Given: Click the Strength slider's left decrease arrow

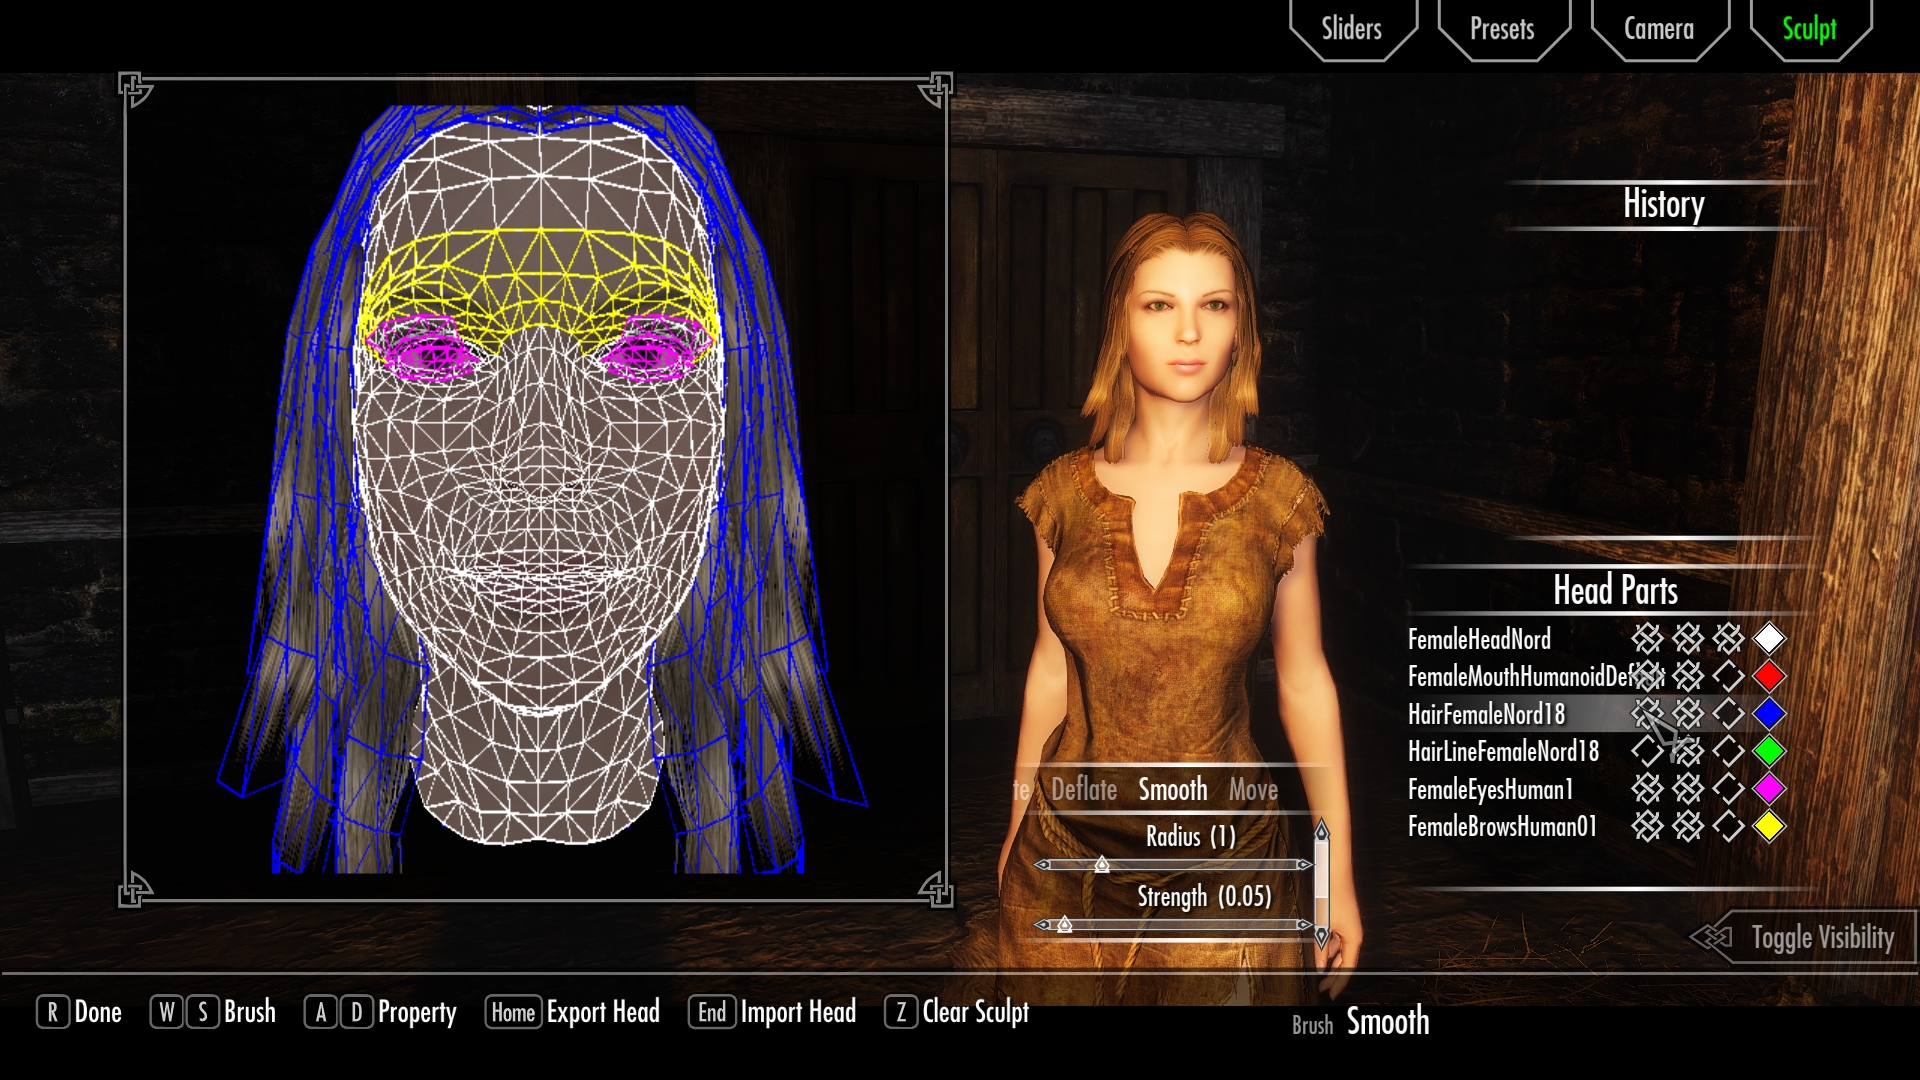Looking at the screenshot, I should coord(1042,925).
